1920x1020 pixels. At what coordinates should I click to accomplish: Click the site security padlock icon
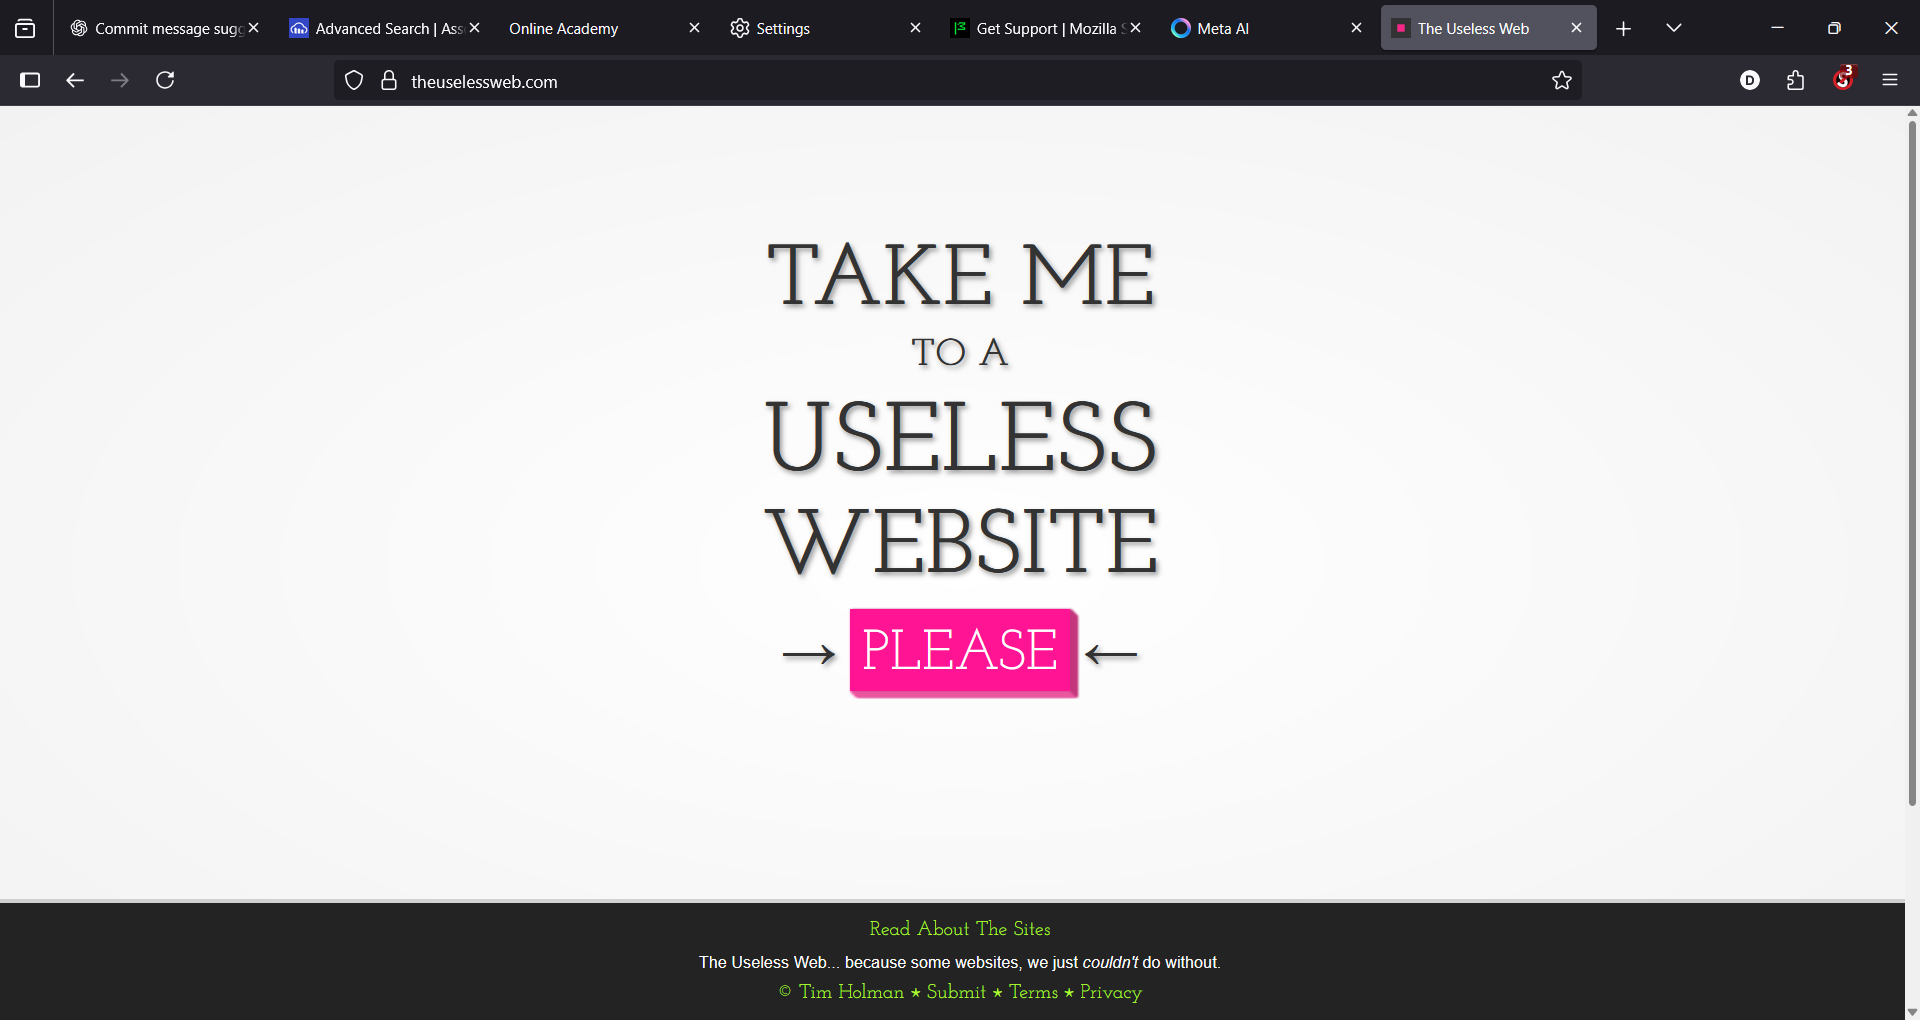[389, 81]
